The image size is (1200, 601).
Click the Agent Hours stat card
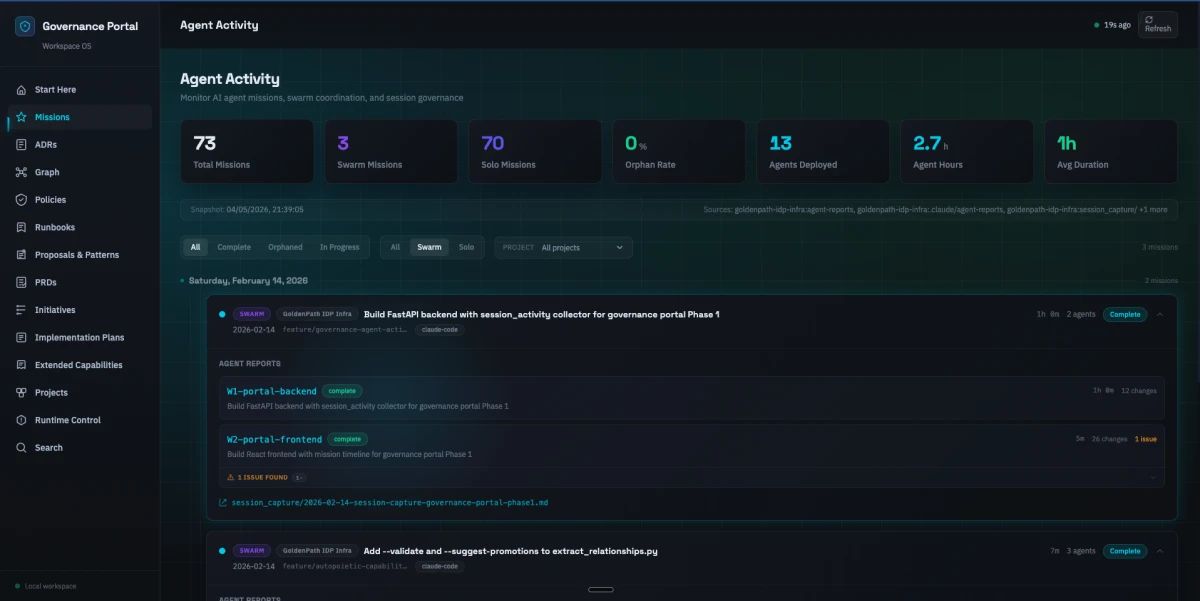(967, 152)
